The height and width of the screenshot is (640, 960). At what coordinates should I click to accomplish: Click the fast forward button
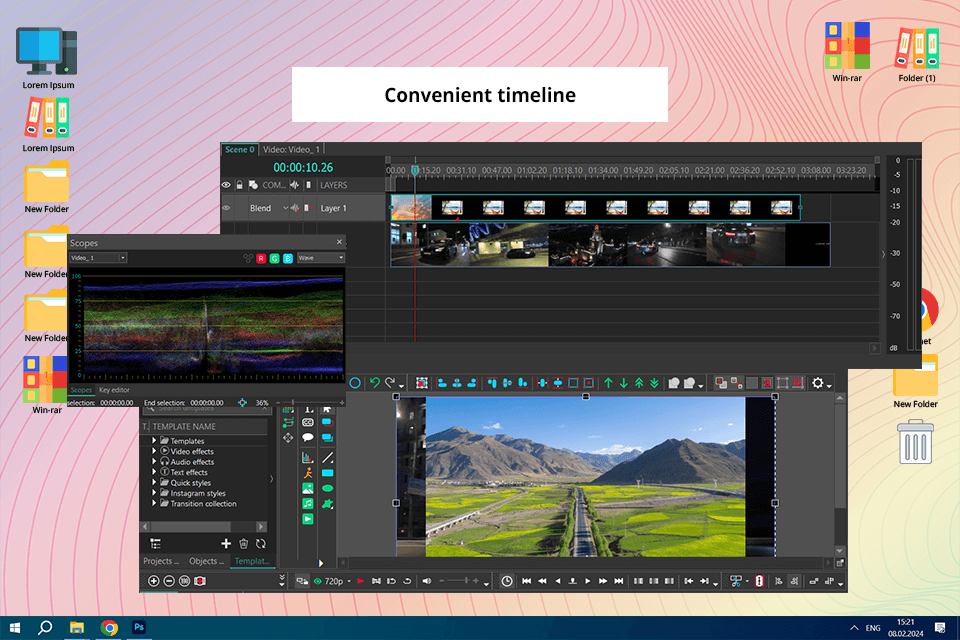[603, 581]
